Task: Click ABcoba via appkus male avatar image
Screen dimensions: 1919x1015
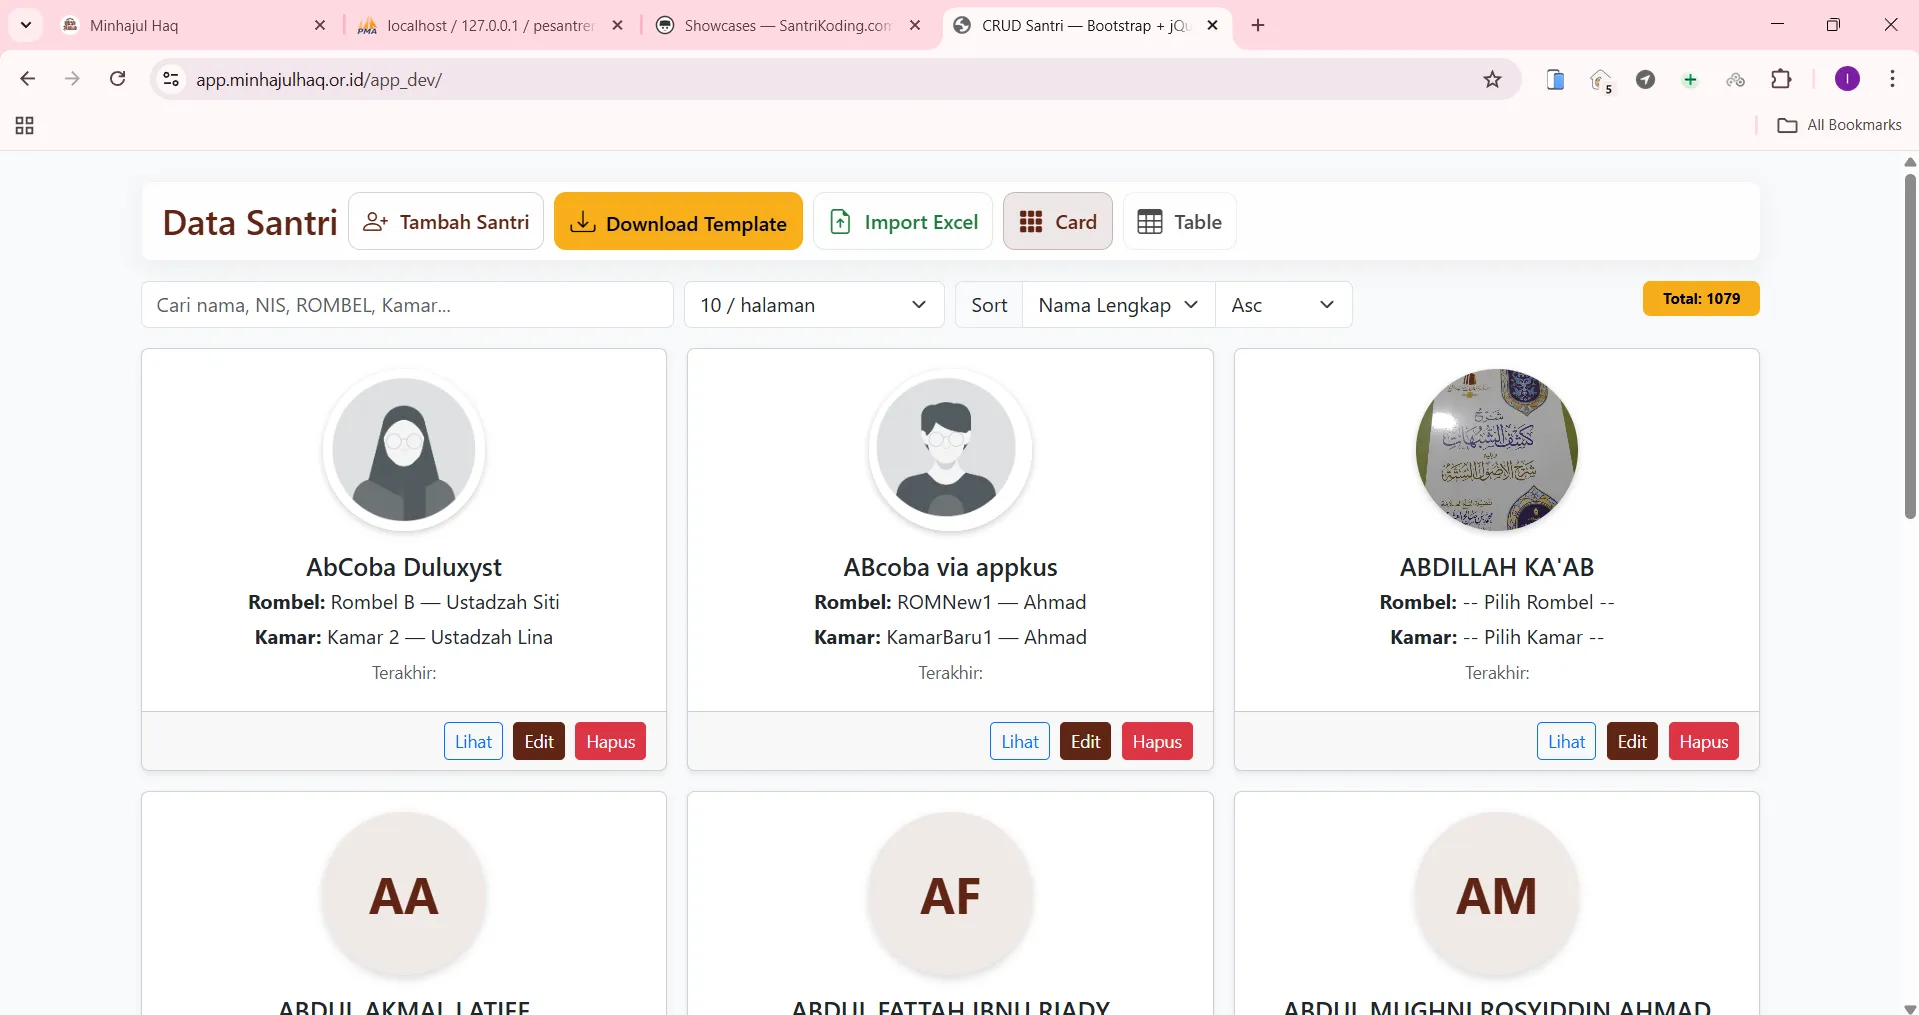Action: [x=950, y=449]
